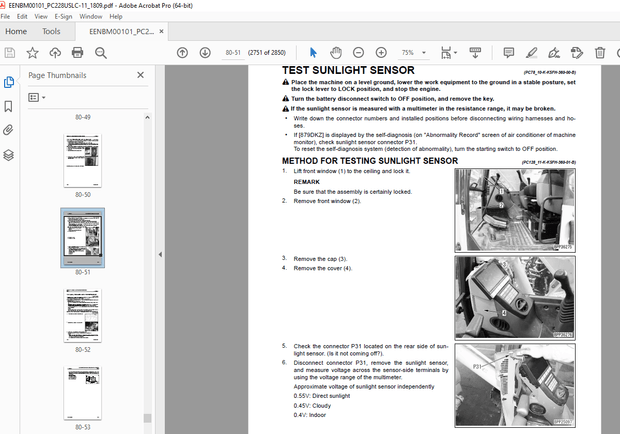Go to the next page with down arrow
The width and height of the screenshot is (620, 434).
(x=205, y=53)
